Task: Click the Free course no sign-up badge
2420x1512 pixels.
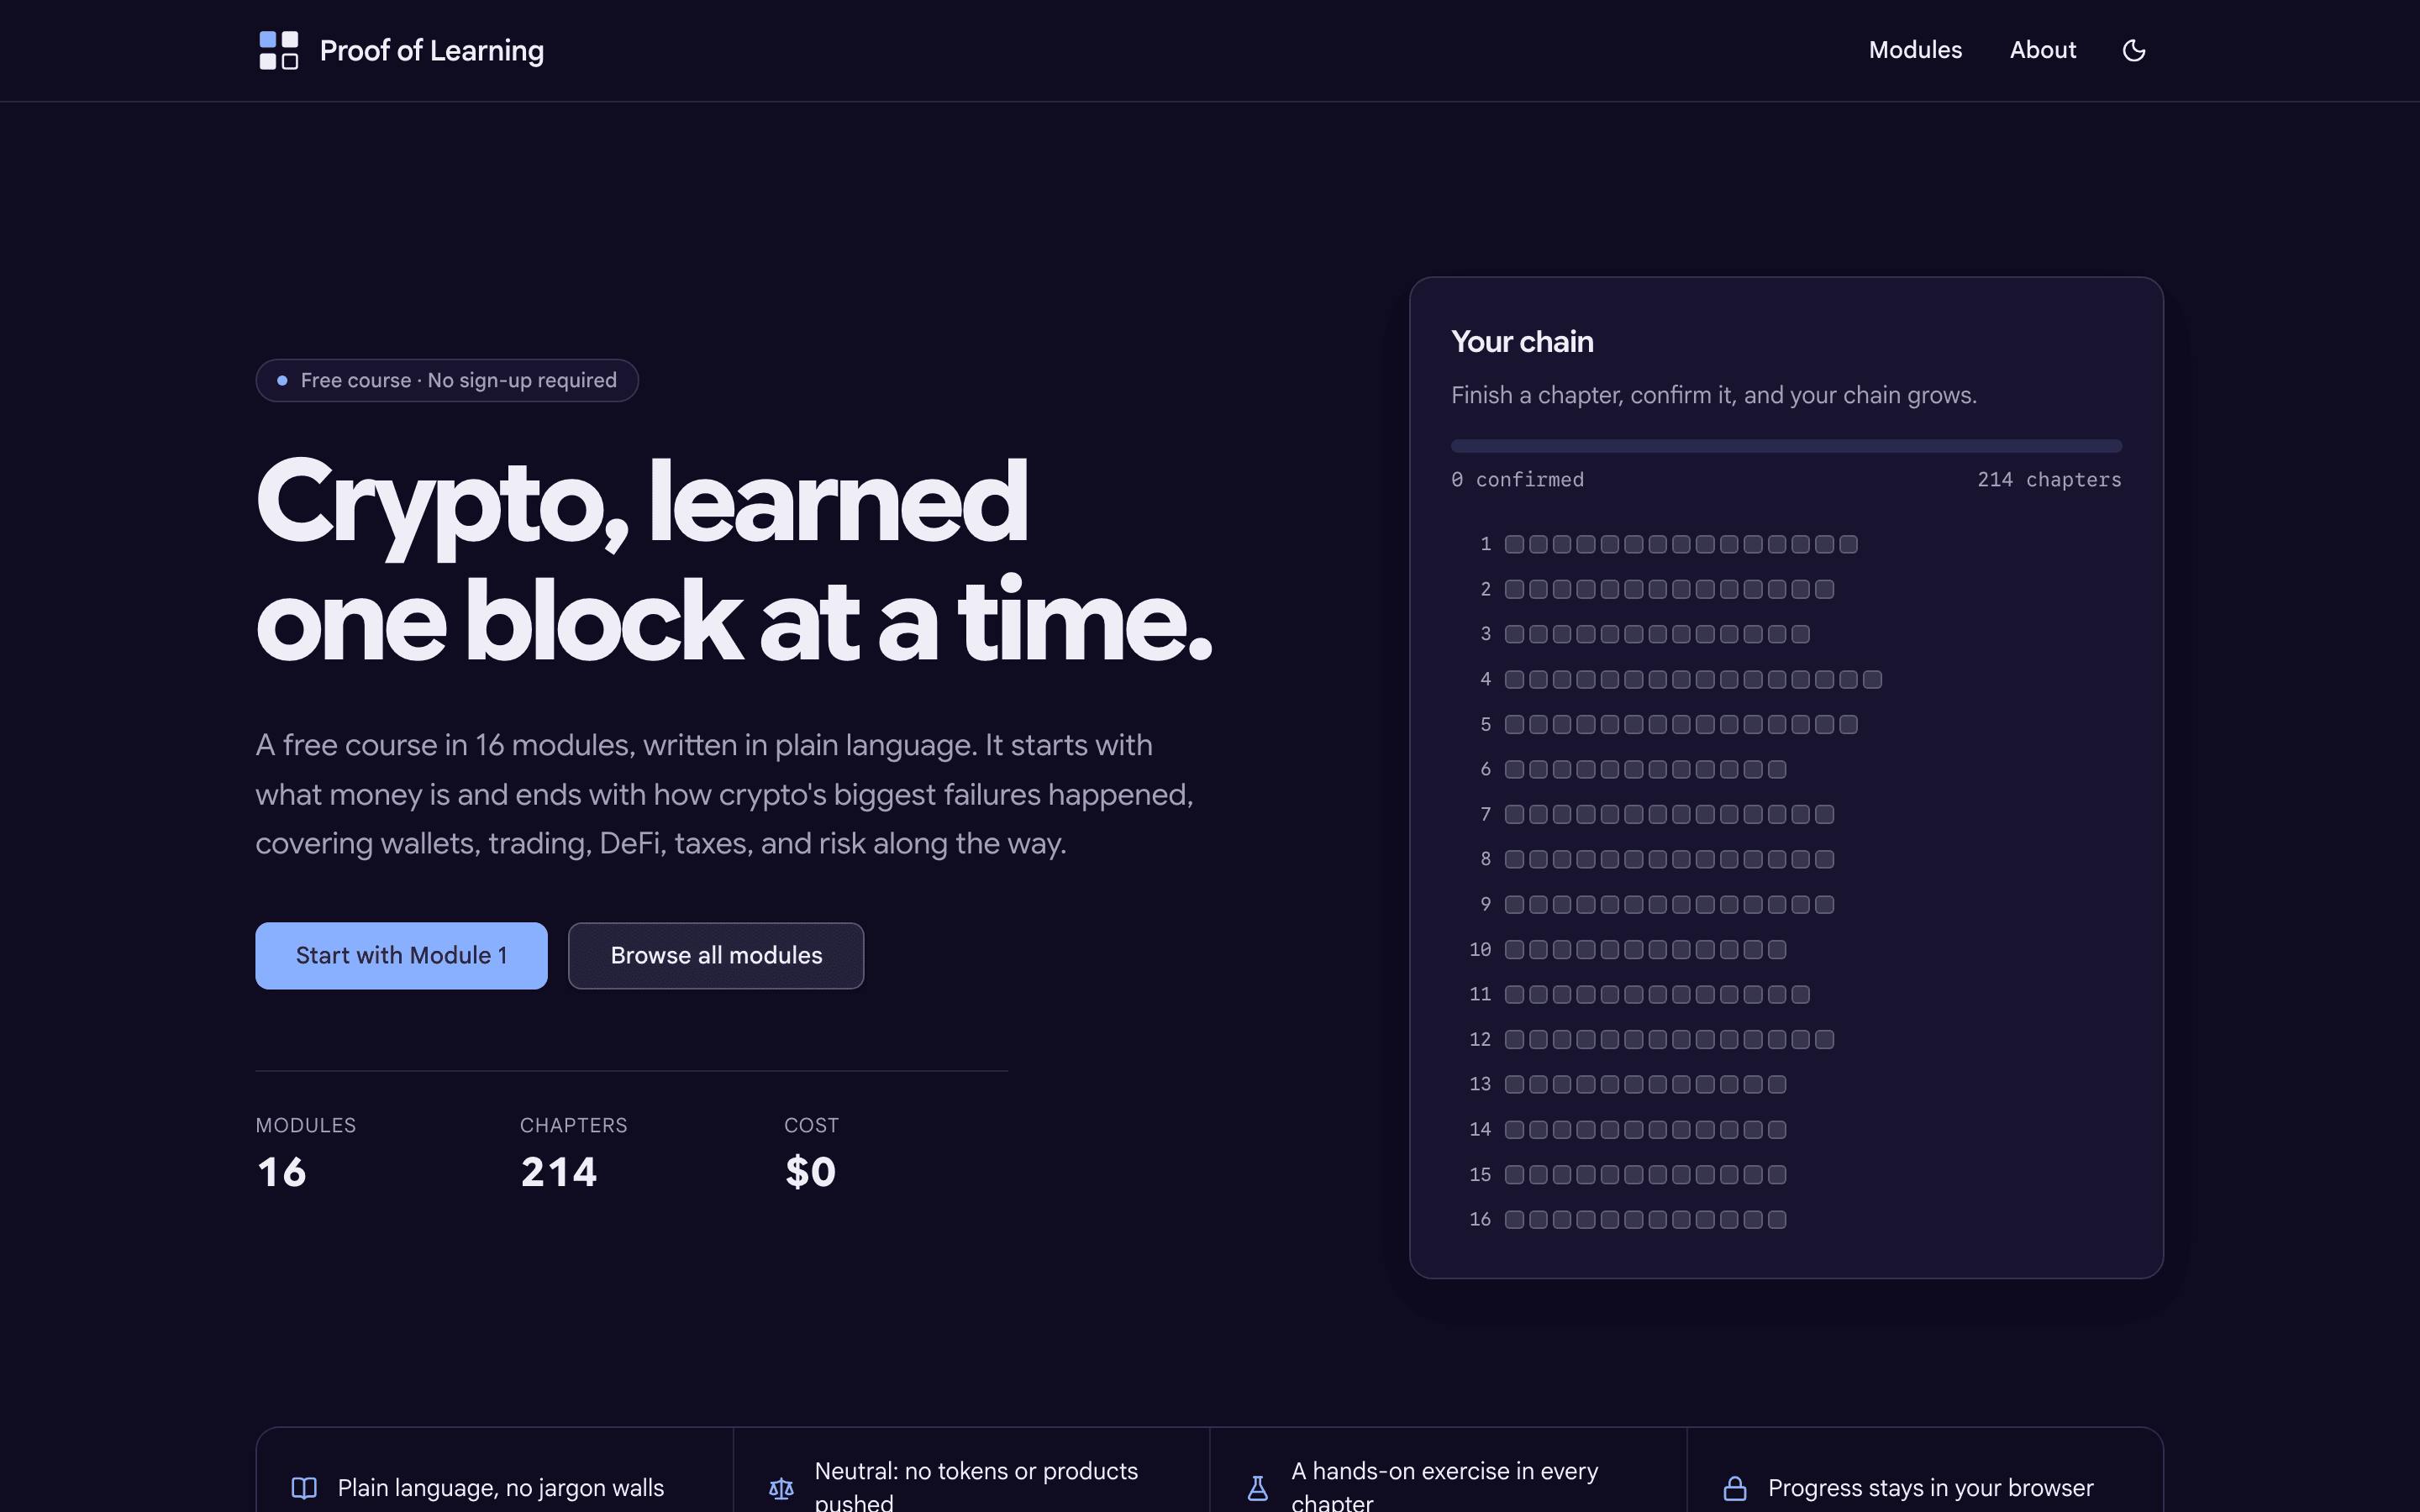Action: pyautogui.click(x=447, y=380)
